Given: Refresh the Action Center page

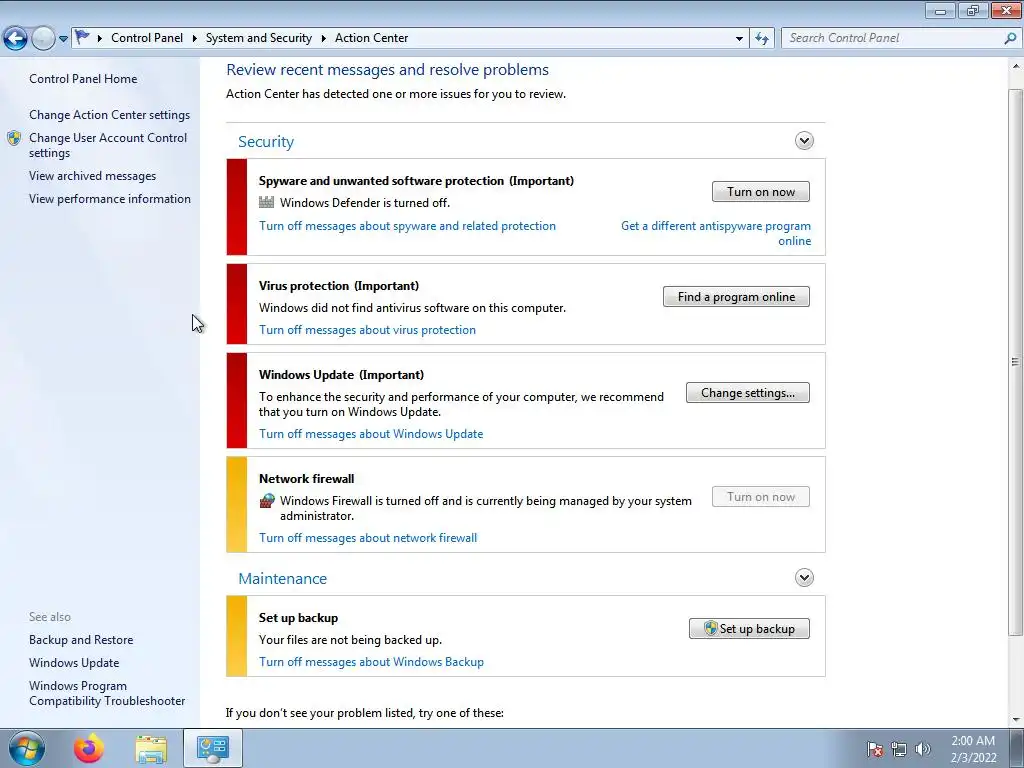Looking at the screenshot, I should point(762,39).
